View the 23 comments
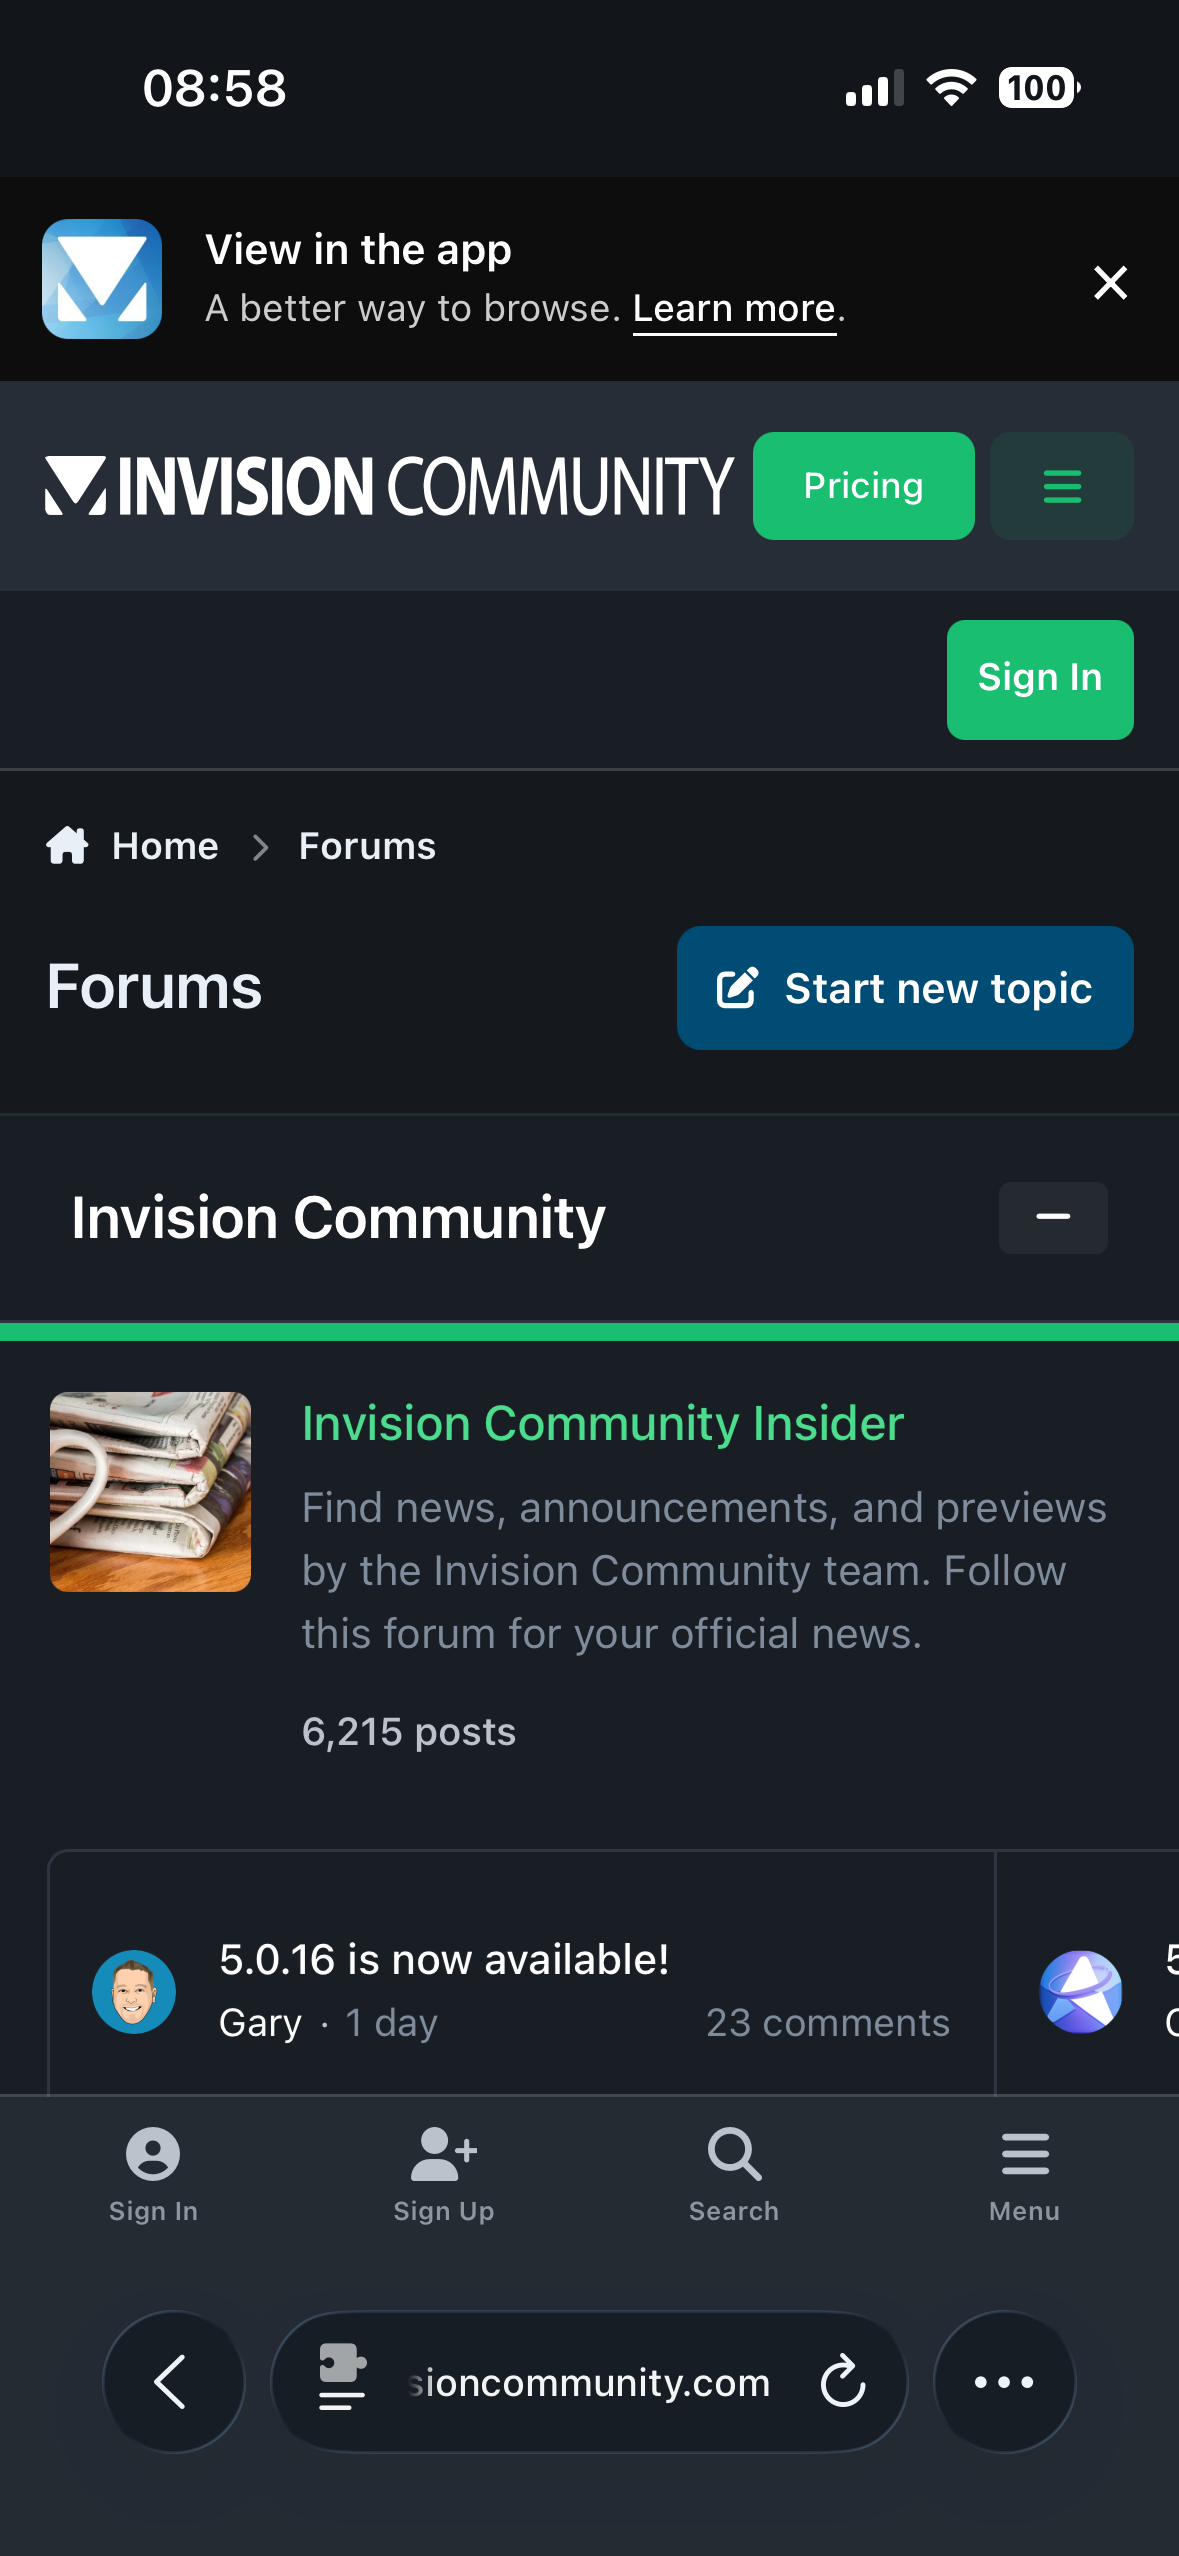 (x=828, y=2023)
